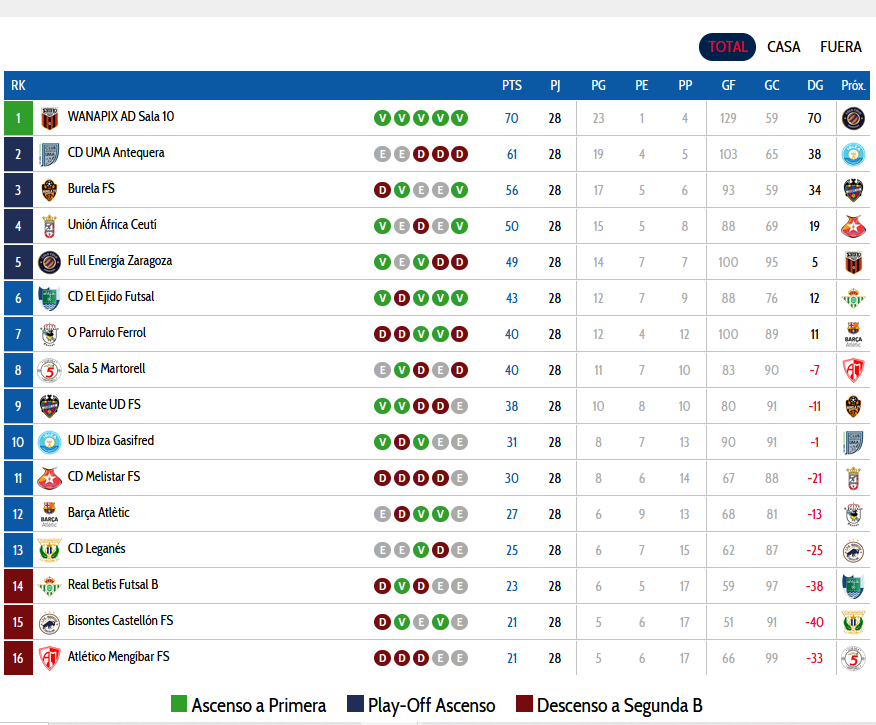
Task: Open next opponent crest in Unión África Ceutí row
Action: [x=853, y=226]
